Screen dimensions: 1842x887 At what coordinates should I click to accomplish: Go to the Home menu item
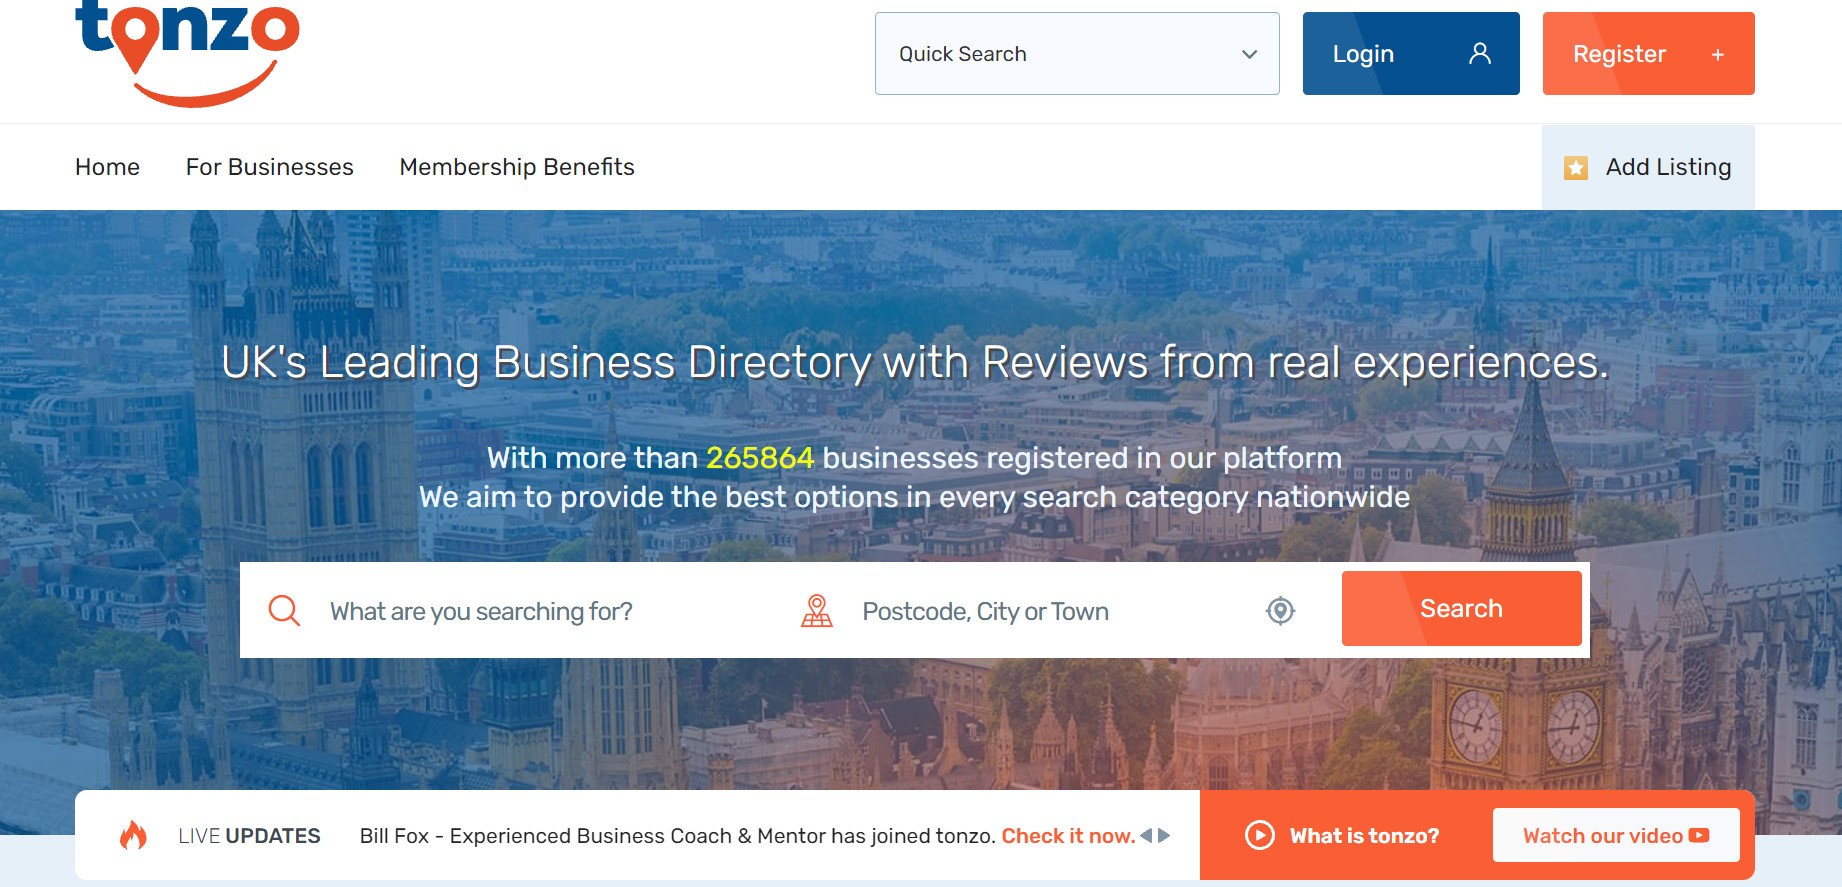pyautogui.click(x=107, y=167)
